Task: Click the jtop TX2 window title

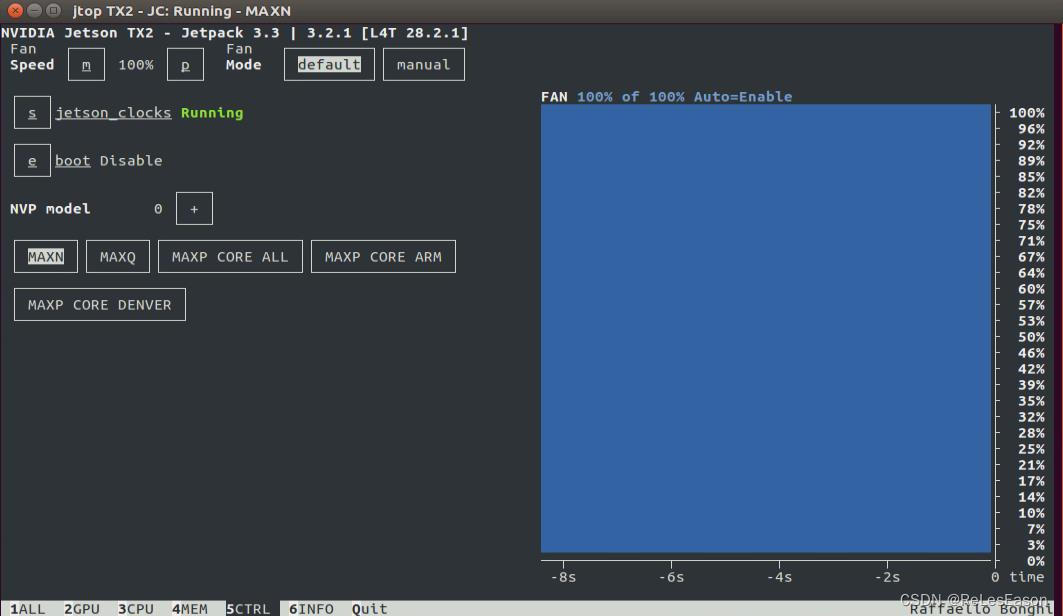Action: click(x=182, y=11)
